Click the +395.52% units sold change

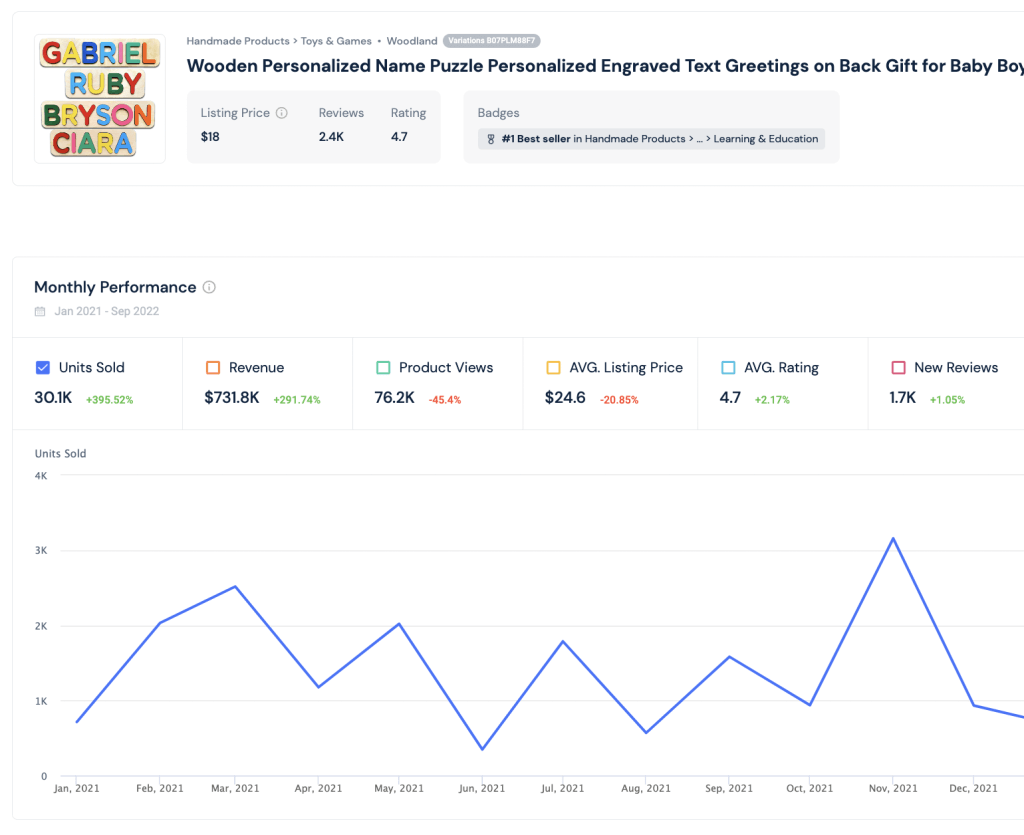coord(110,400)
